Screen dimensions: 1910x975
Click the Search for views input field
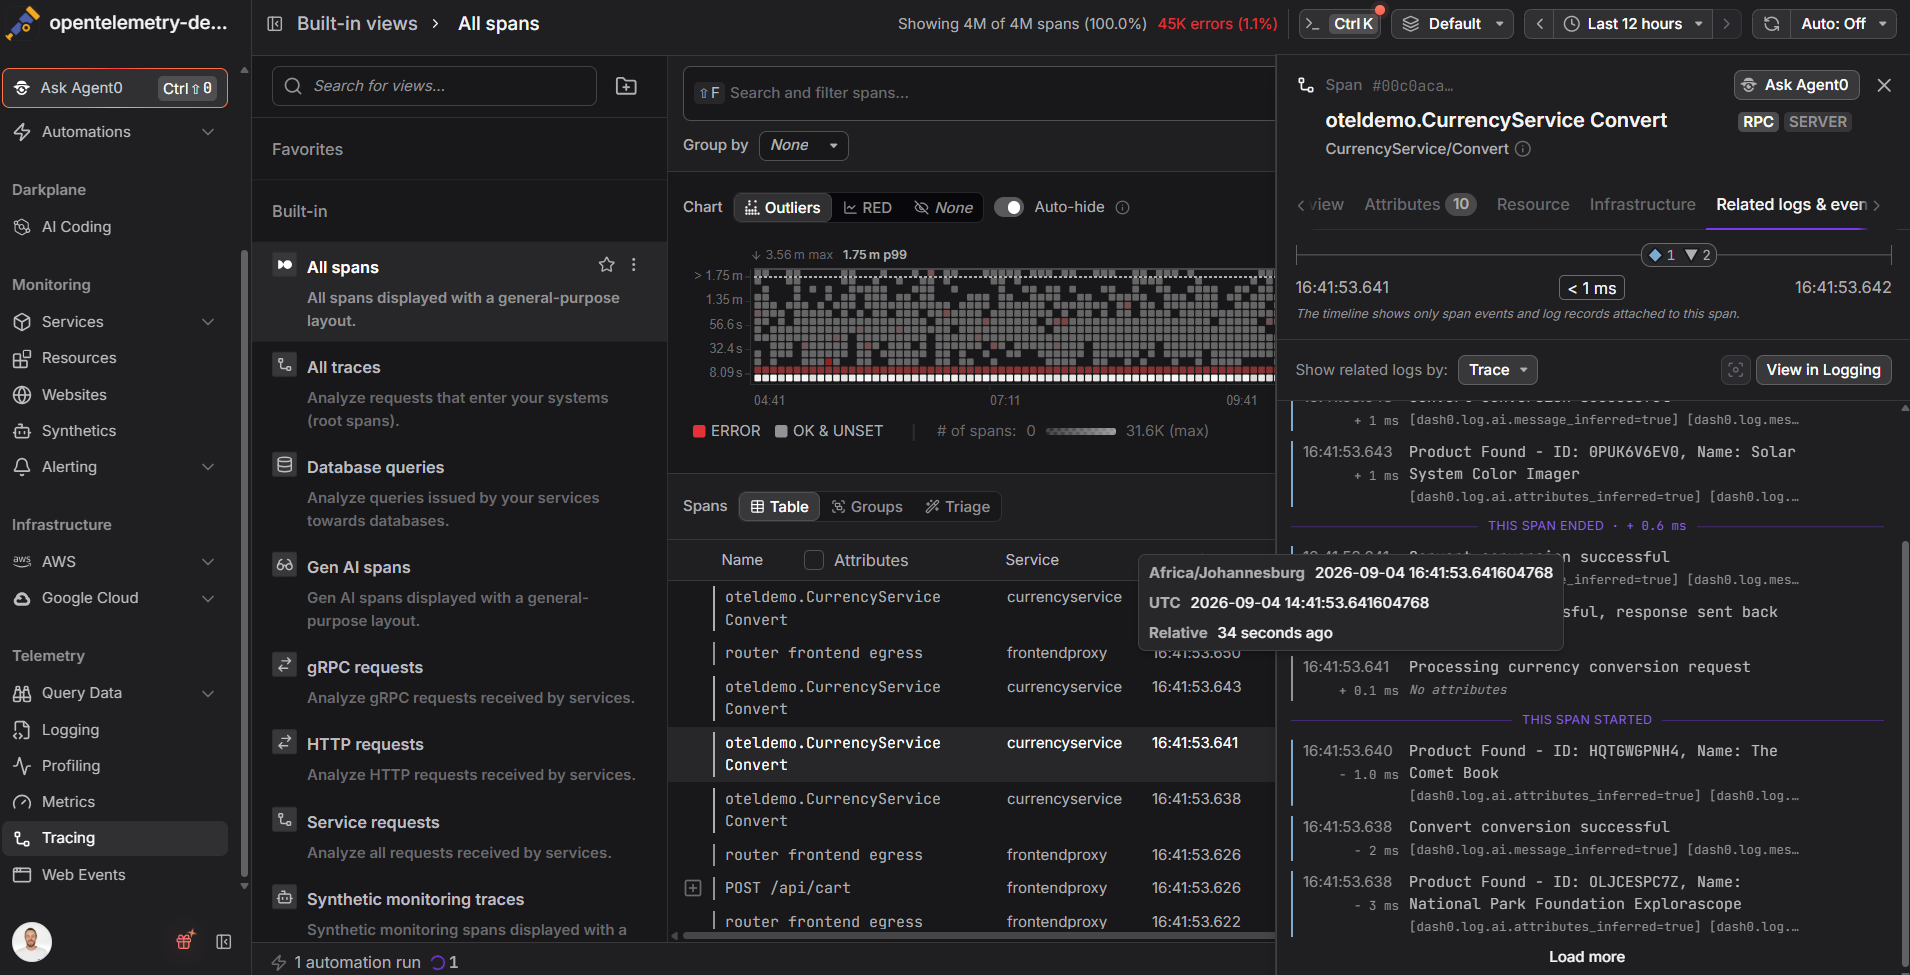point(434,86)
